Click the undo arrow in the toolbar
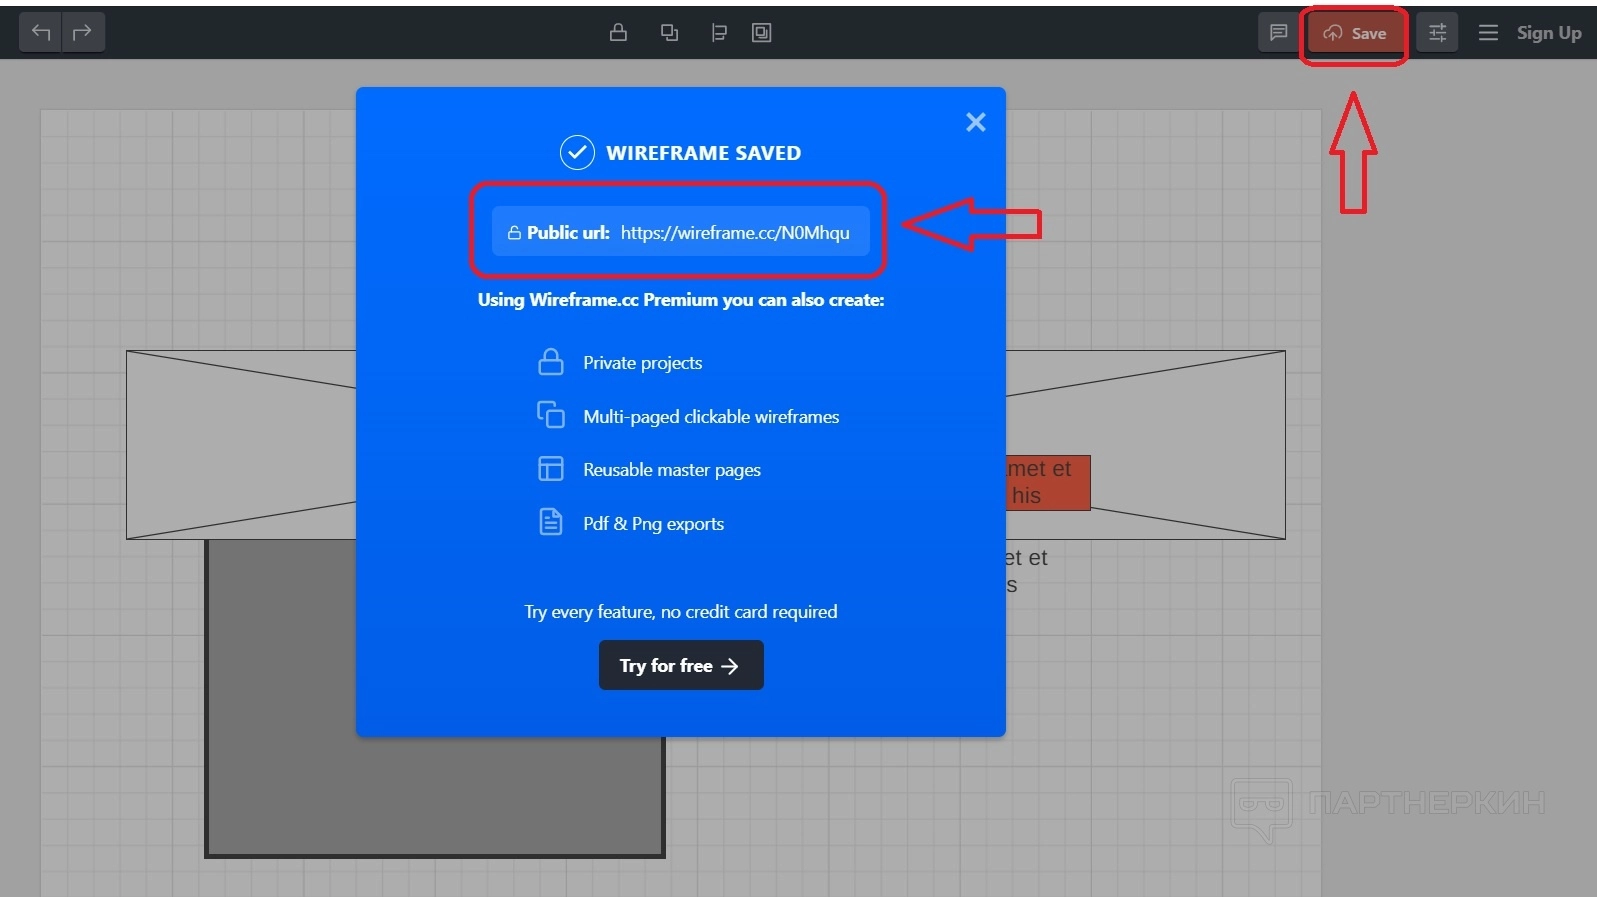Image resolution: width=1597 pixels, height=897 pixels. 41,32
